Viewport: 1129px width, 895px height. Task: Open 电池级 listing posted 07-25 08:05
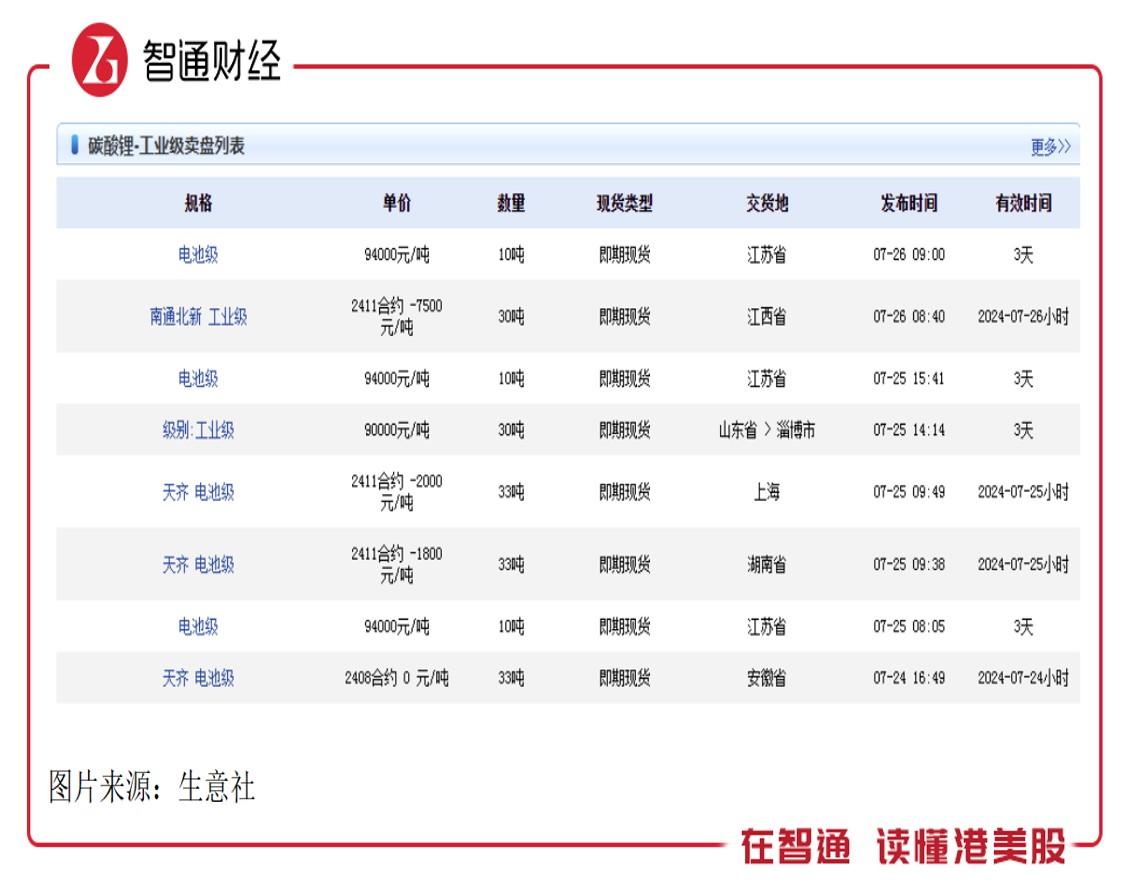(198, 626)
